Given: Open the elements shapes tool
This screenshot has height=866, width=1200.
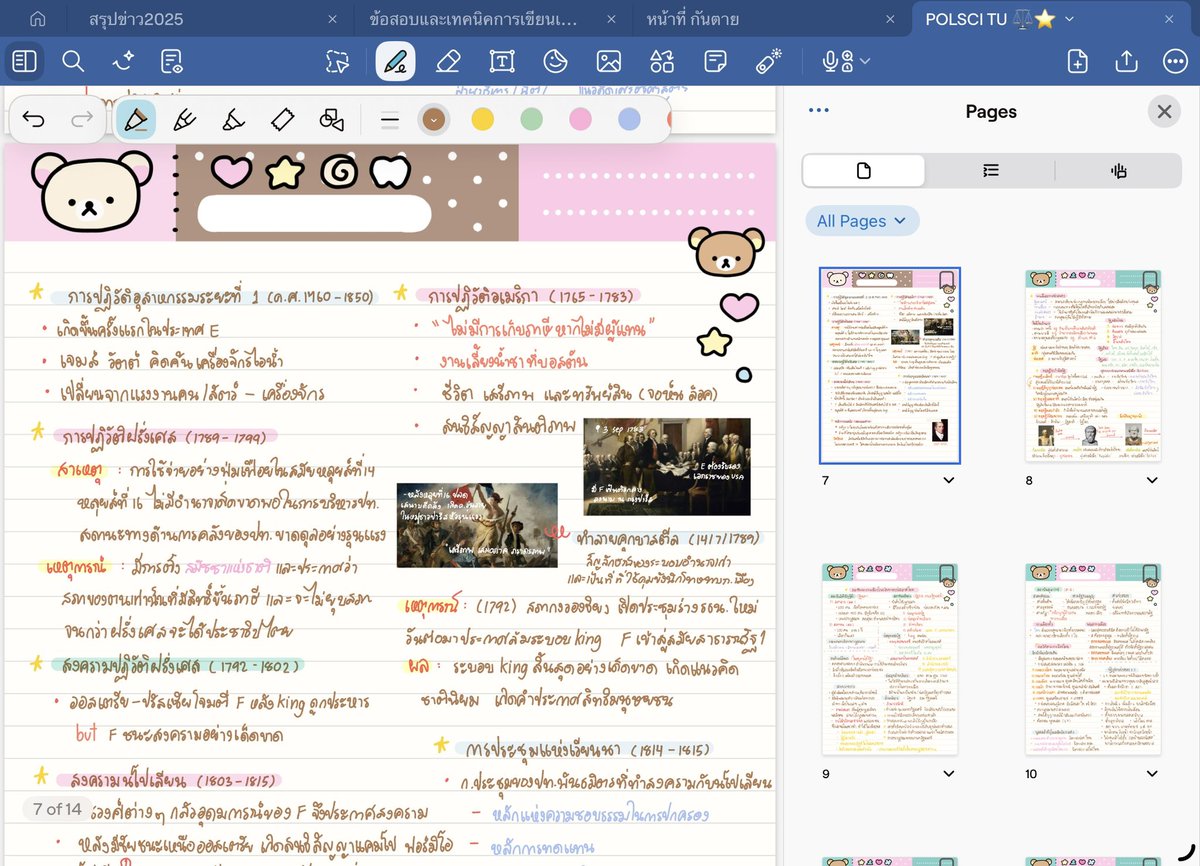Looking at the screenshot, I should click(662, 62).
